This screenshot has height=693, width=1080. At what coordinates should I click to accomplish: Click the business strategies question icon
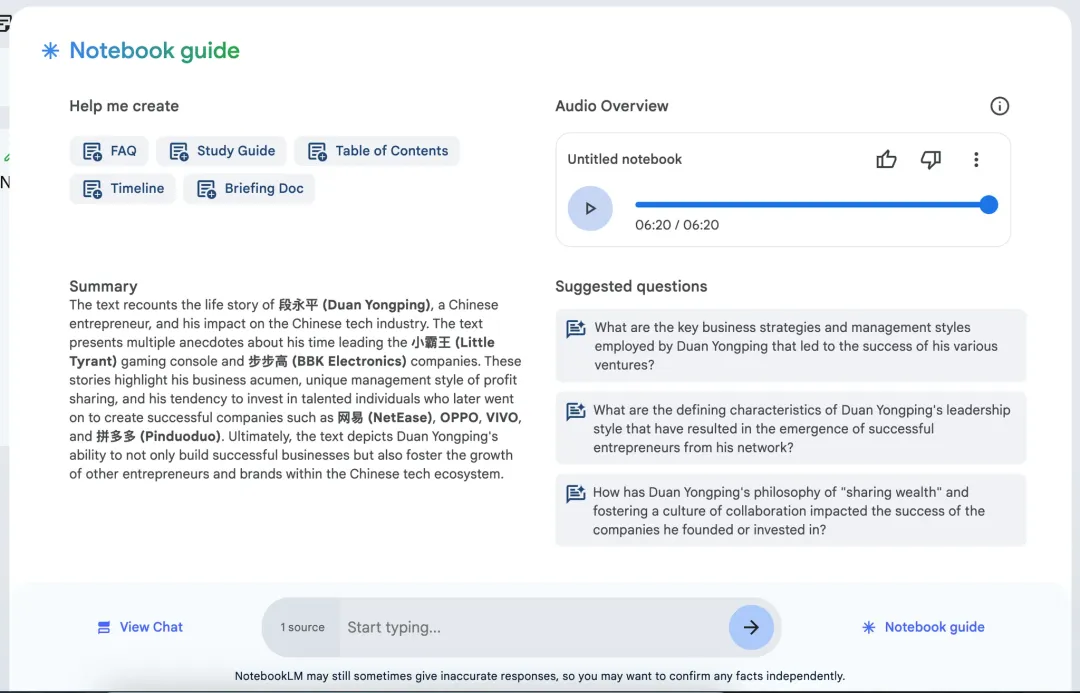[576, 329]
